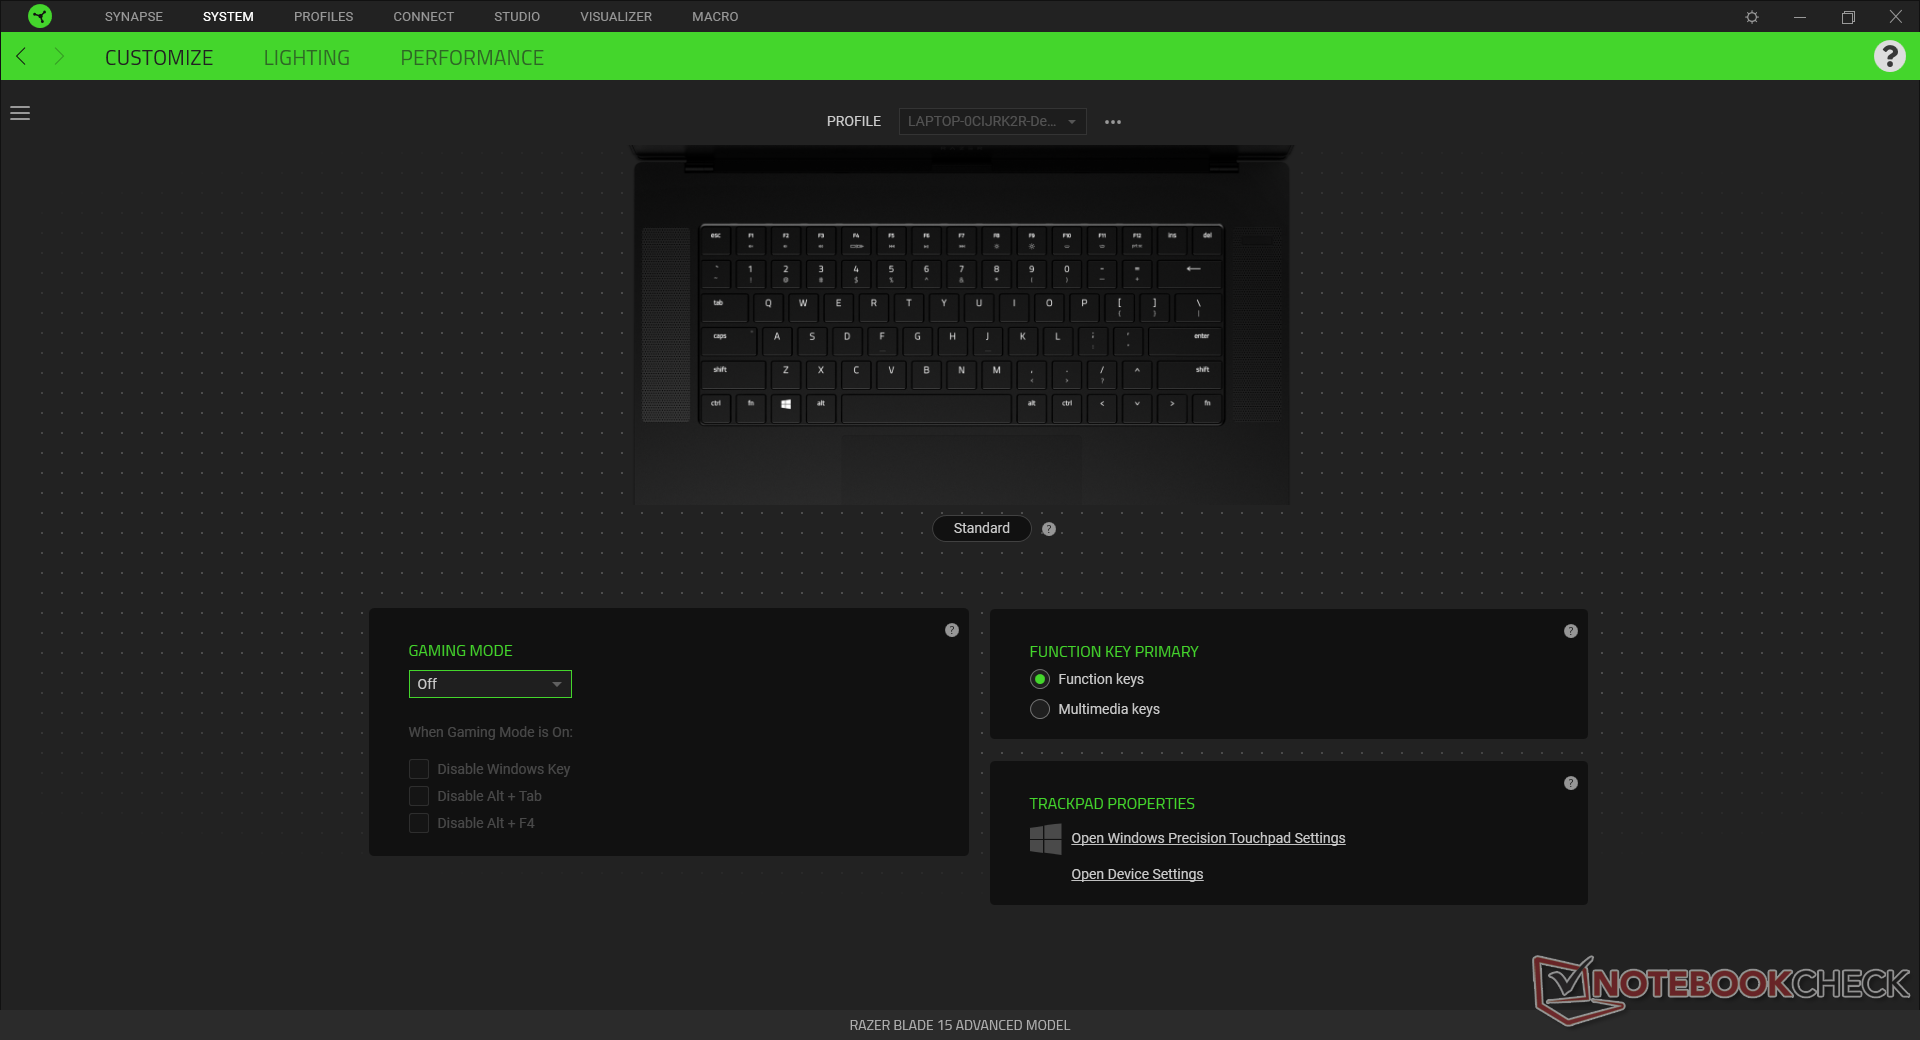
Task: Open profile options three-dot menu
Action: 1113,122
